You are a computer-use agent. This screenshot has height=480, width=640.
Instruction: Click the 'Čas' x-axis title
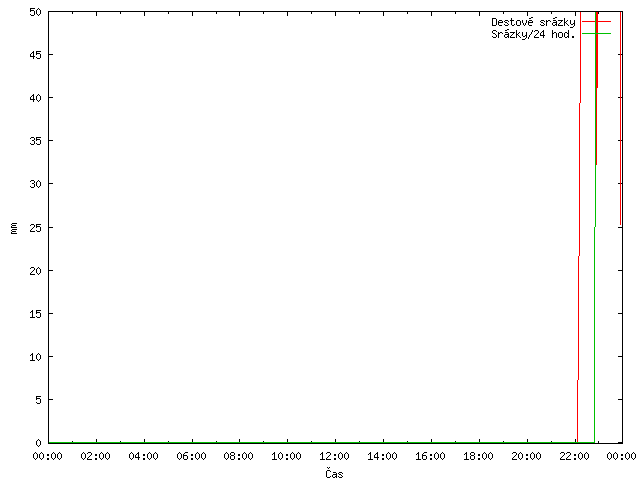(334, 473)
